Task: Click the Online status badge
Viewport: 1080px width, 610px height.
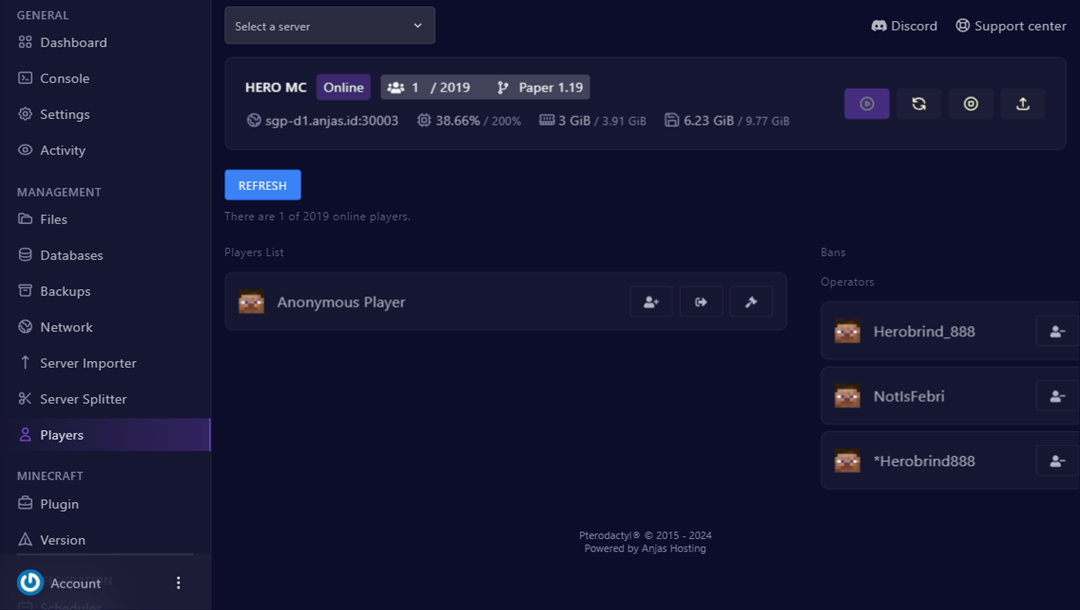Action: click(x=344, y=87)
